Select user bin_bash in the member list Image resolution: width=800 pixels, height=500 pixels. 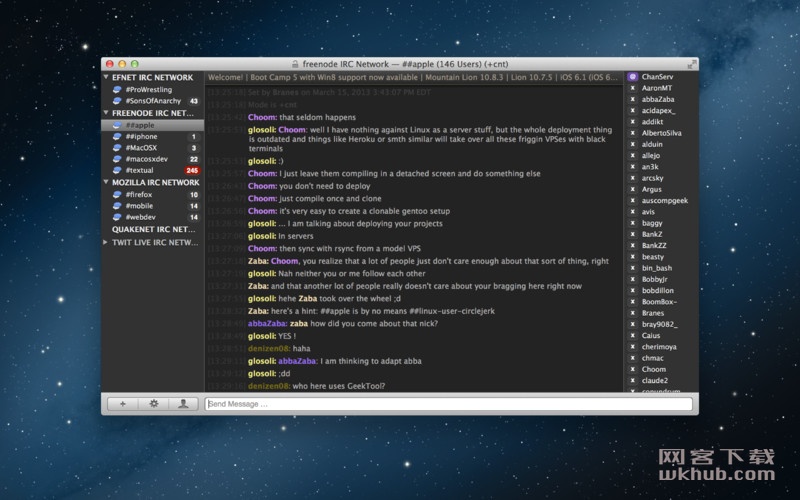pos(657,268)
